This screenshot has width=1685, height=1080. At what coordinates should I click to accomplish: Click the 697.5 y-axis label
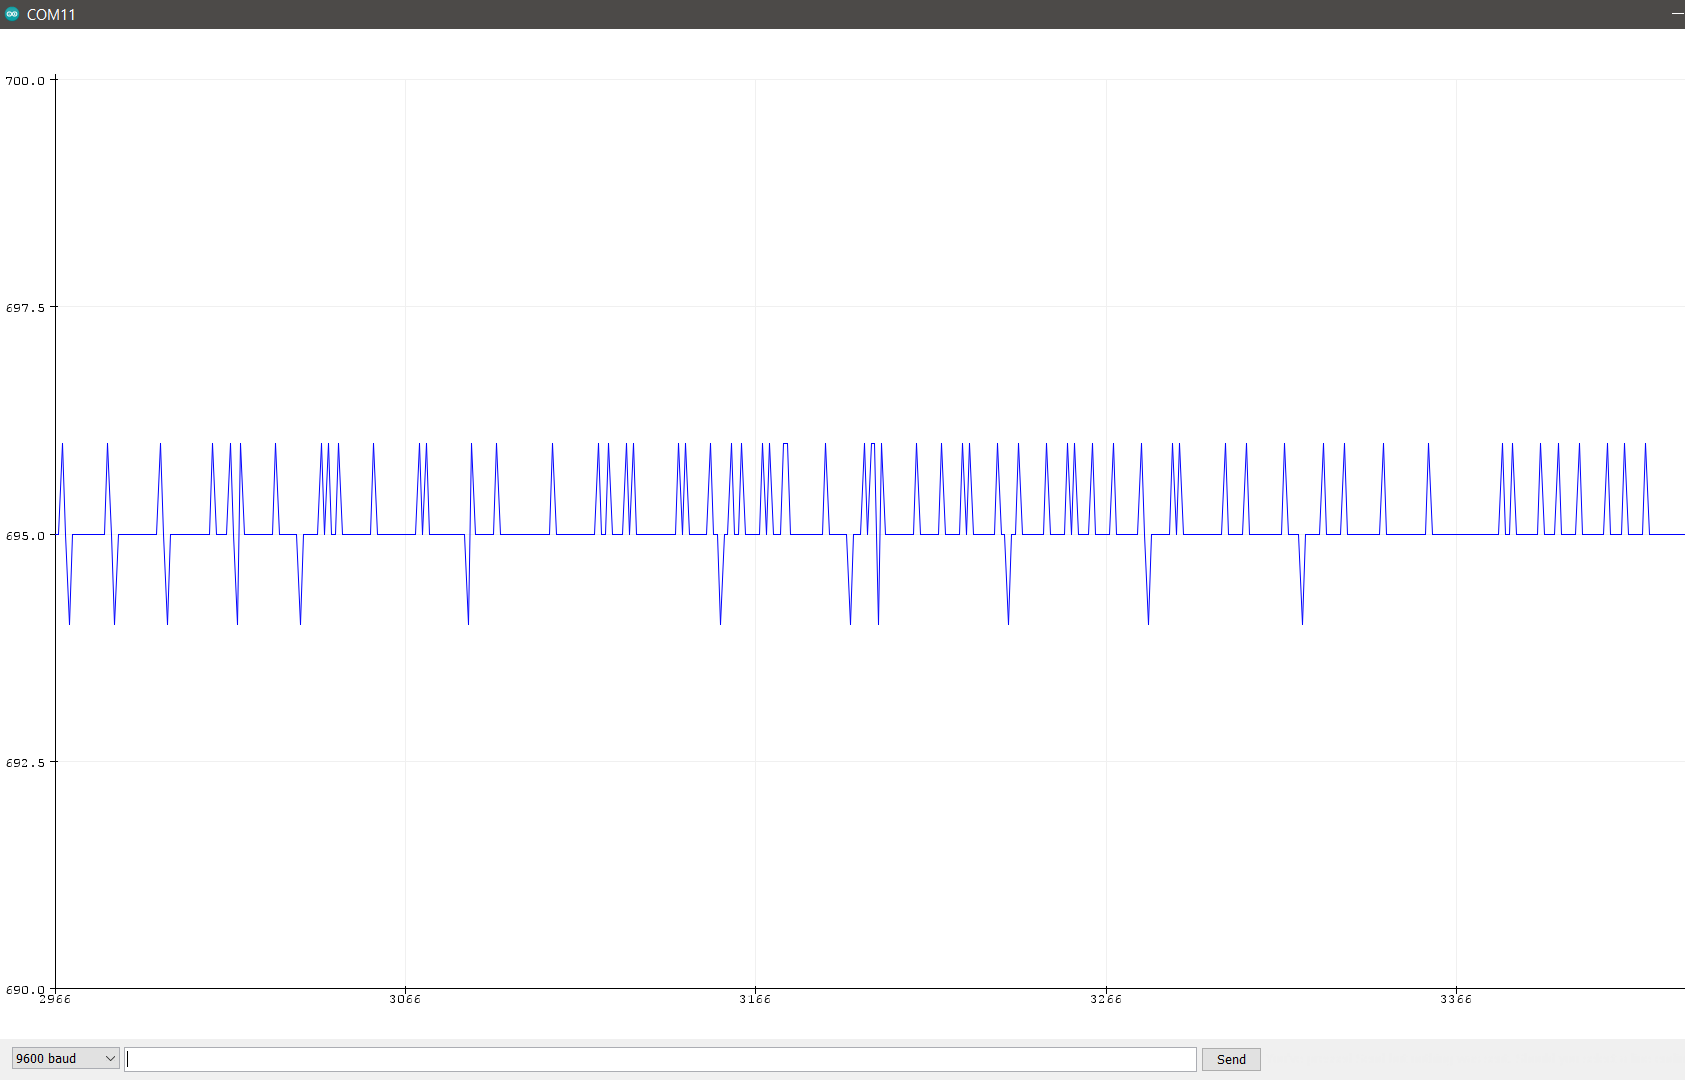click(24, 309)
